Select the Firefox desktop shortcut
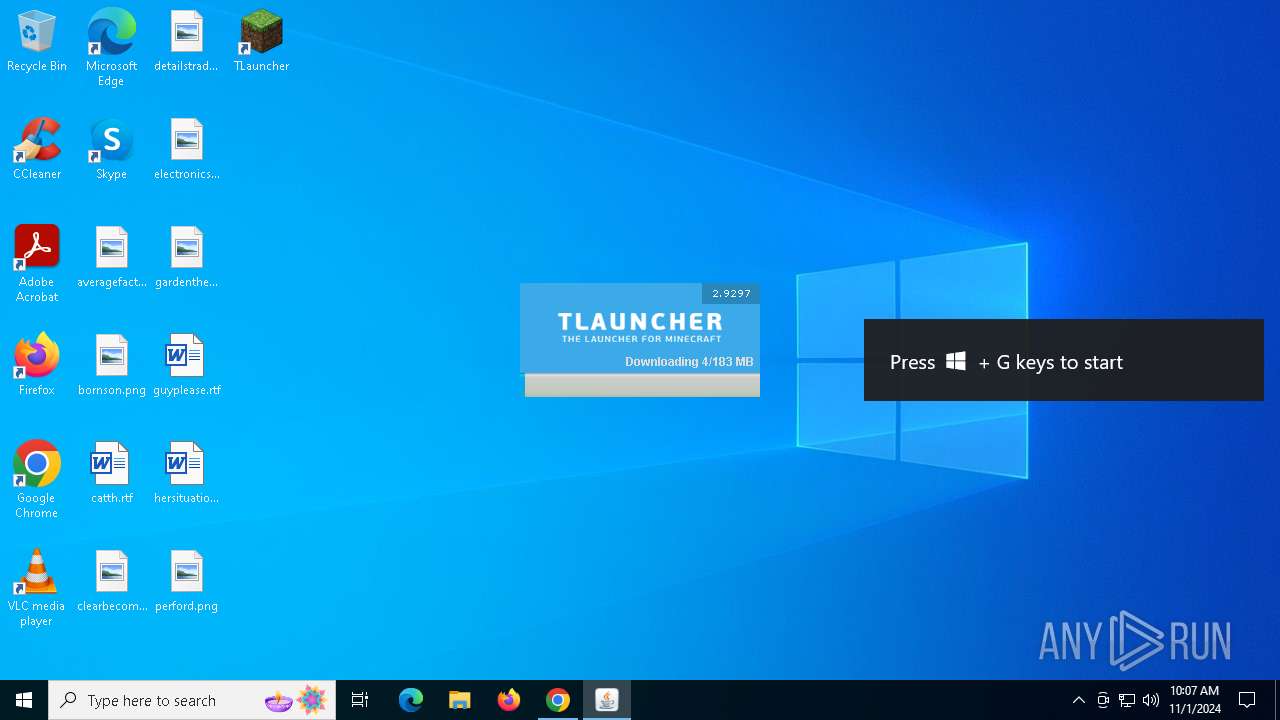Viewport: 1280px width, 720px height. [x=37, y=366]
